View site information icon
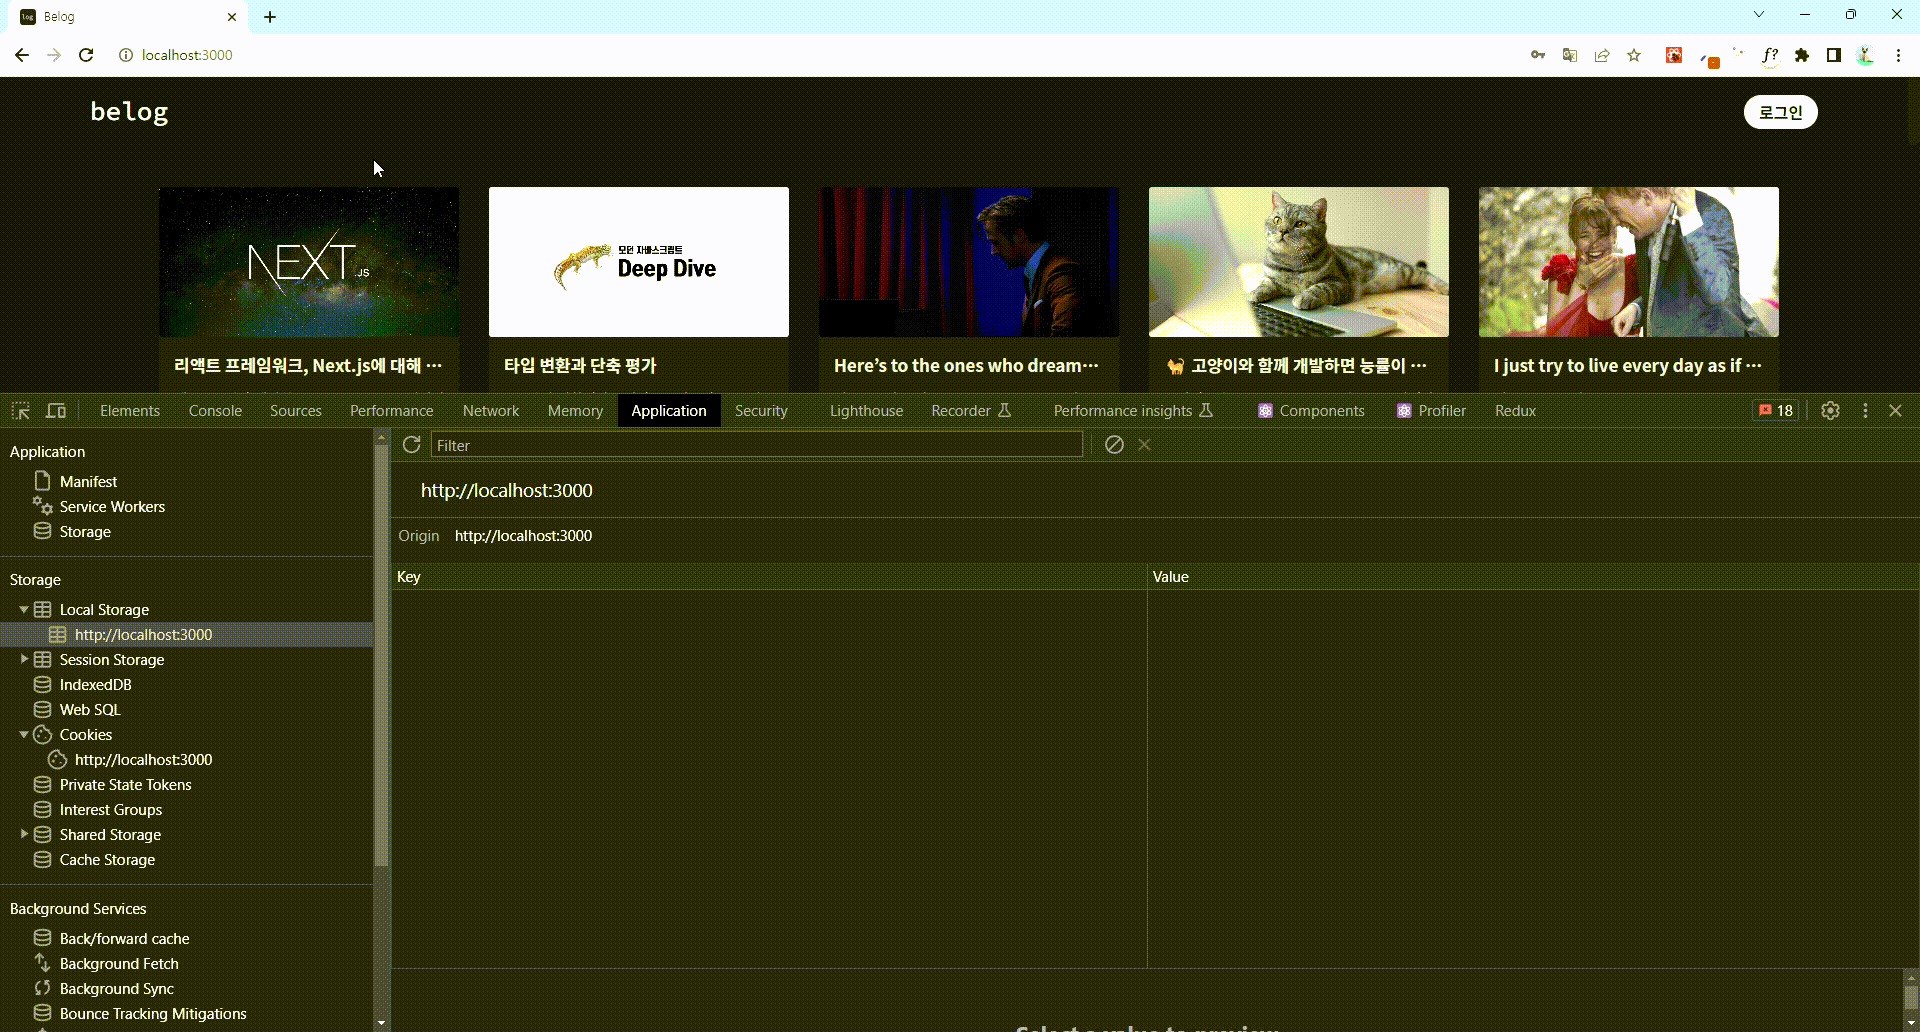 (x=126, y=55)
